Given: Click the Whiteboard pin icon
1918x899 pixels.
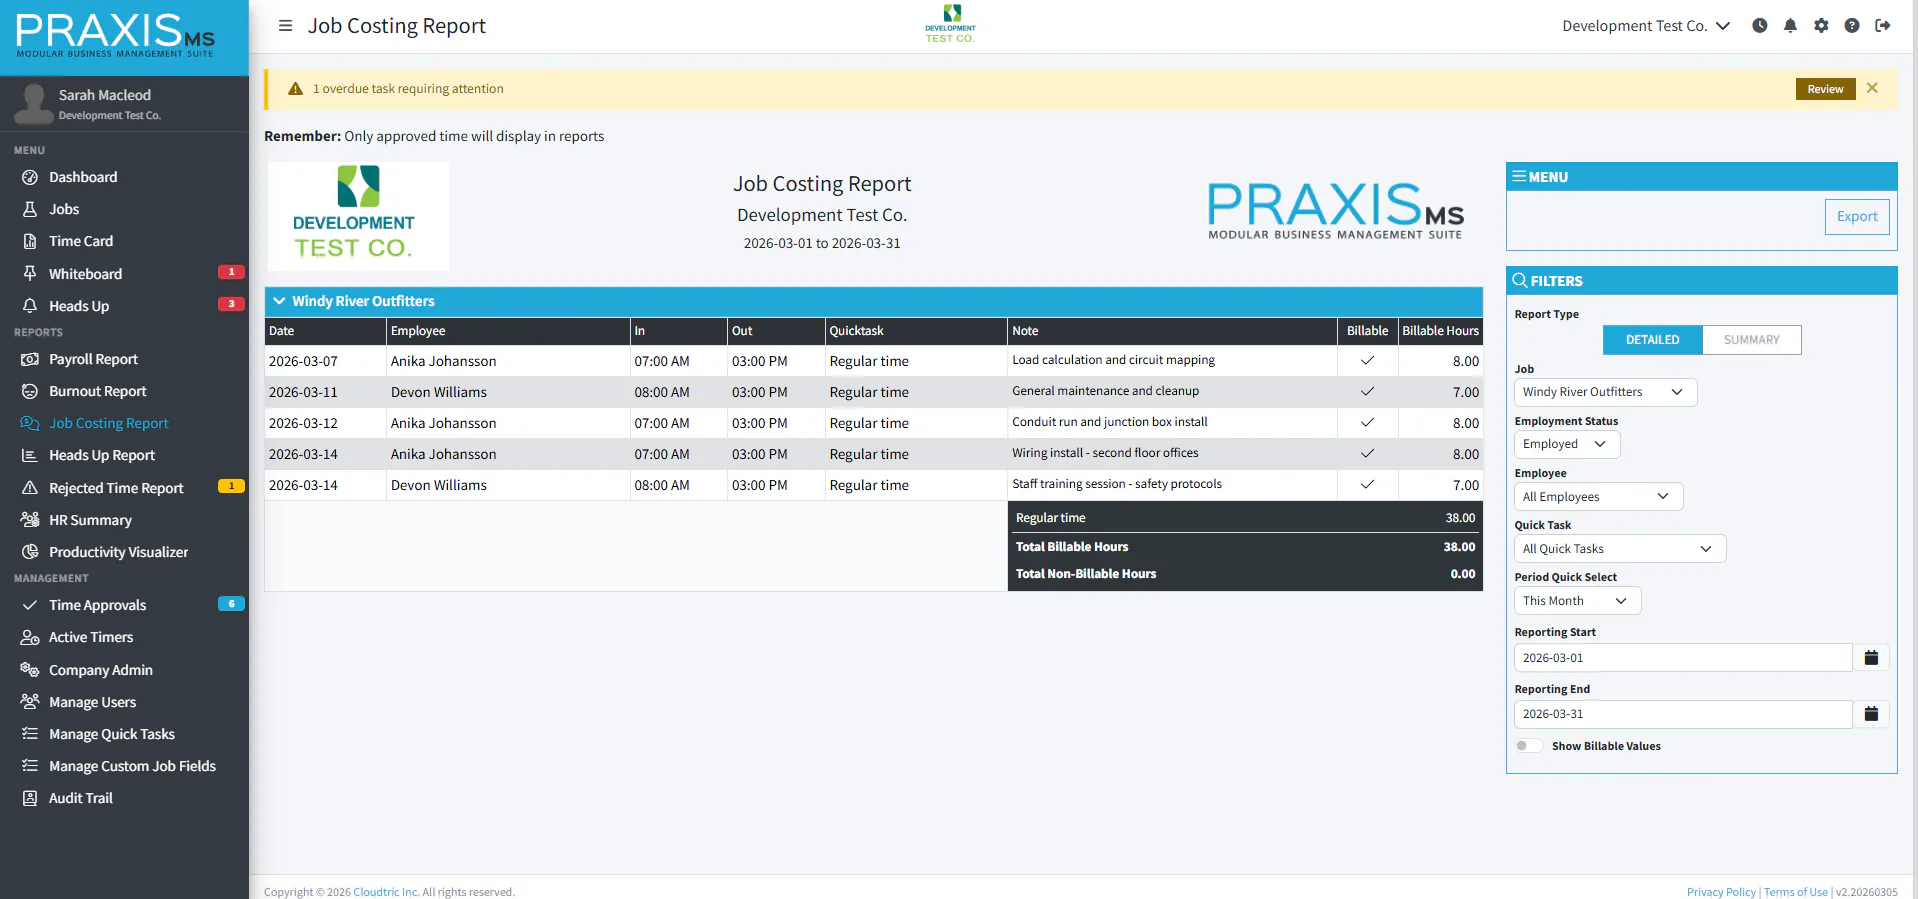Looking at the screenshot, I should click(x=30, y=273).
